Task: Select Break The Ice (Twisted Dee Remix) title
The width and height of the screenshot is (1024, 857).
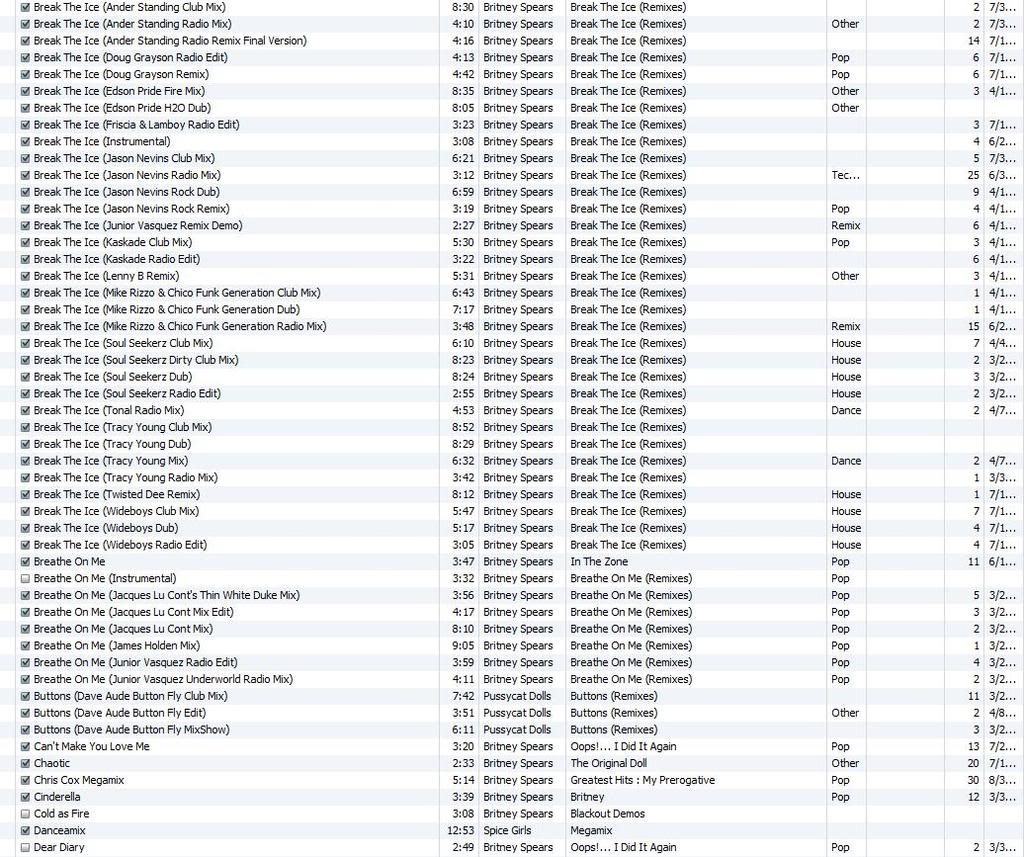Action: click(x=116, y=494)
